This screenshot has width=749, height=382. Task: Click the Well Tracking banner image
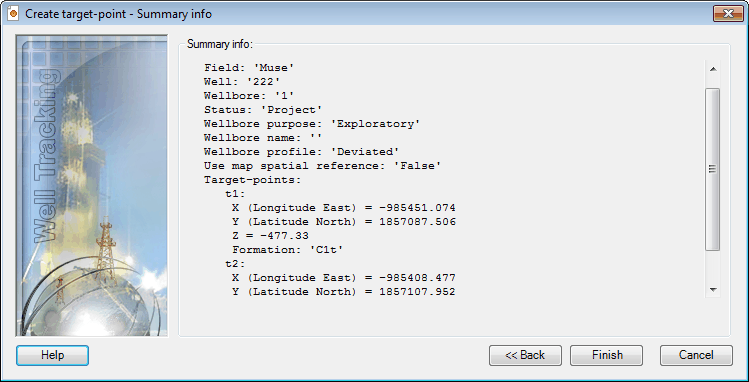pyautogui.click(x=92, y=185)
